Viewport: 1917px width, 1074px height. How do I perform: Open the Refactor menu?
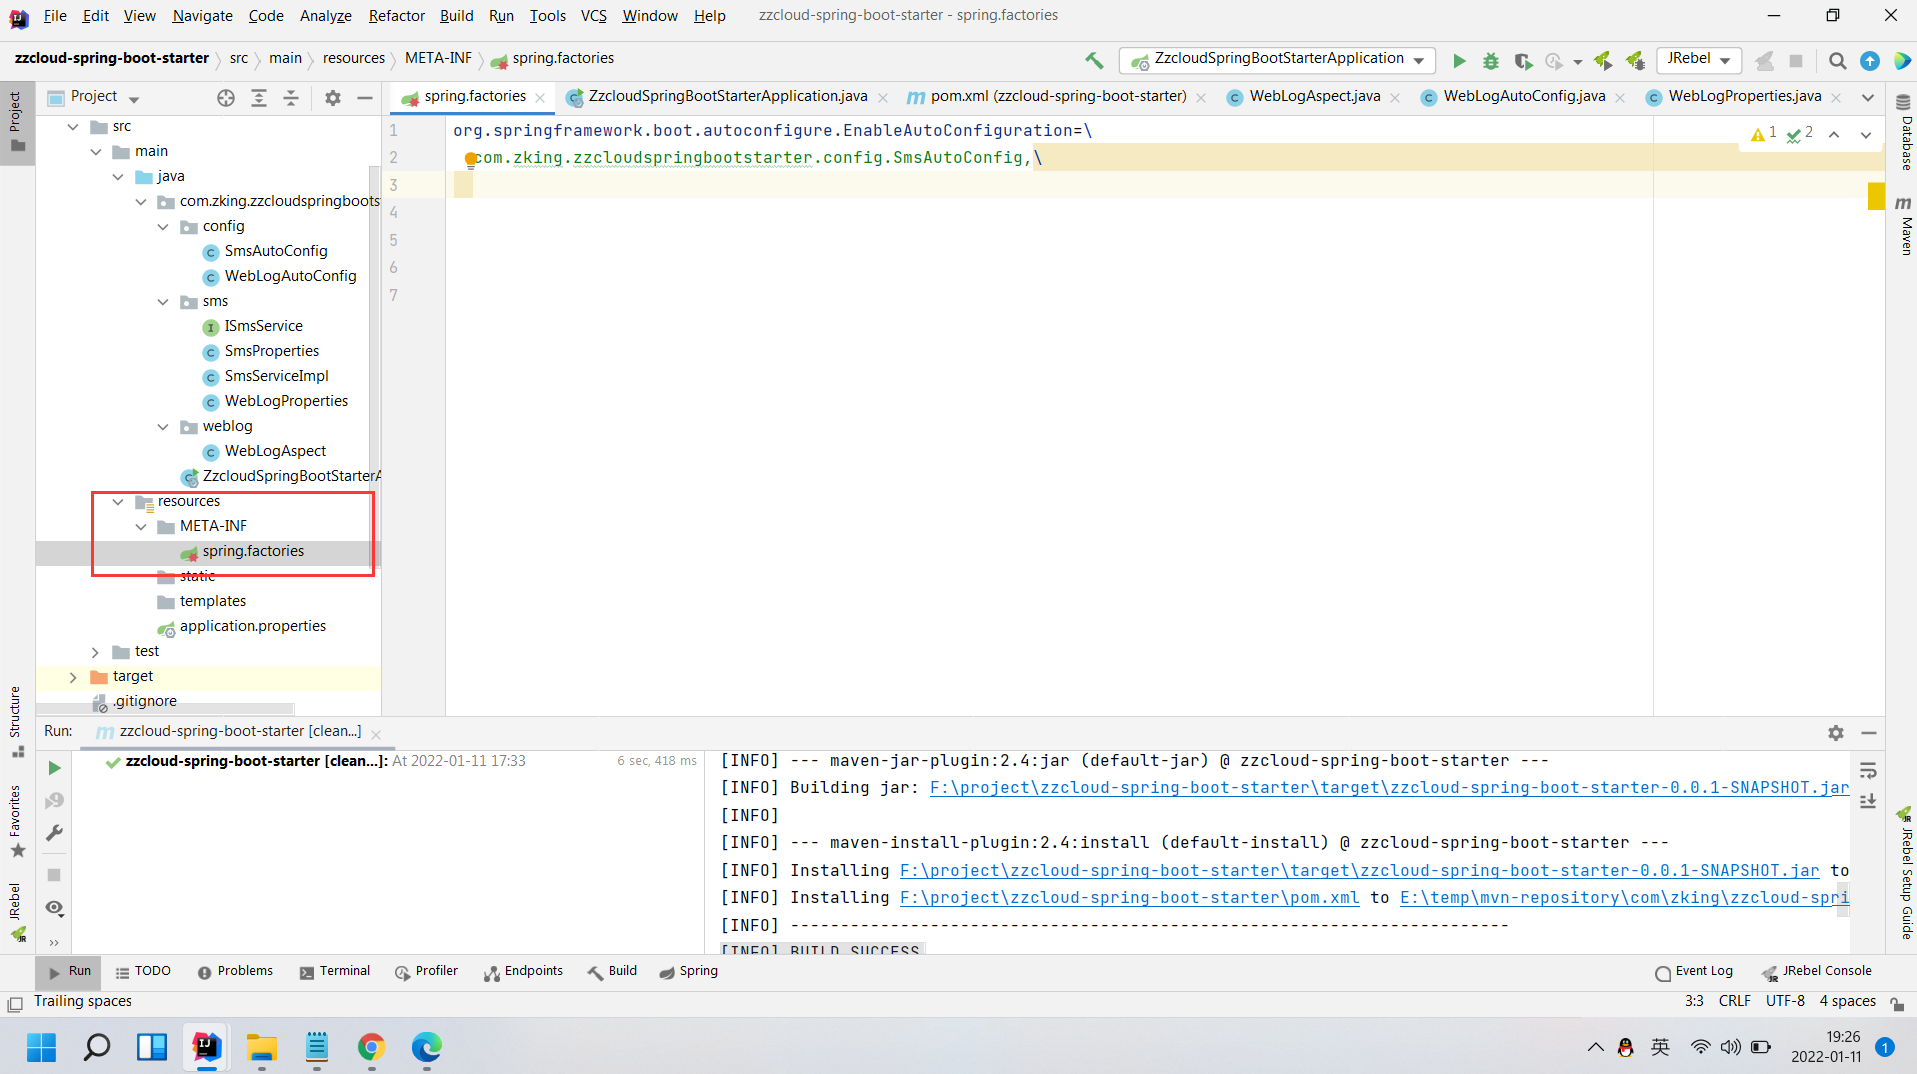click(396, 16)
